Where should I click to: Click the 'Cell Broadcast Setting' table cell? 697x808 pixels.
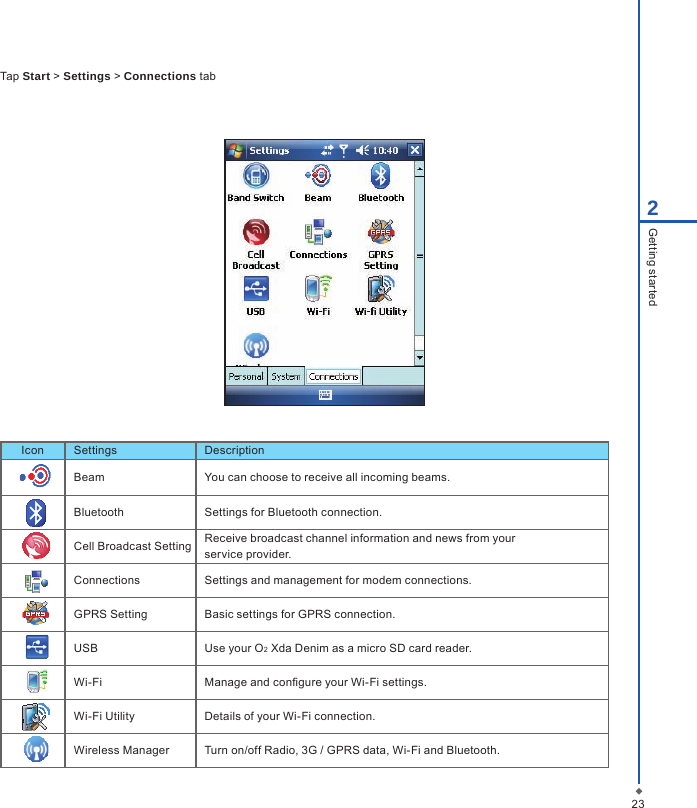tap(132, 546)
